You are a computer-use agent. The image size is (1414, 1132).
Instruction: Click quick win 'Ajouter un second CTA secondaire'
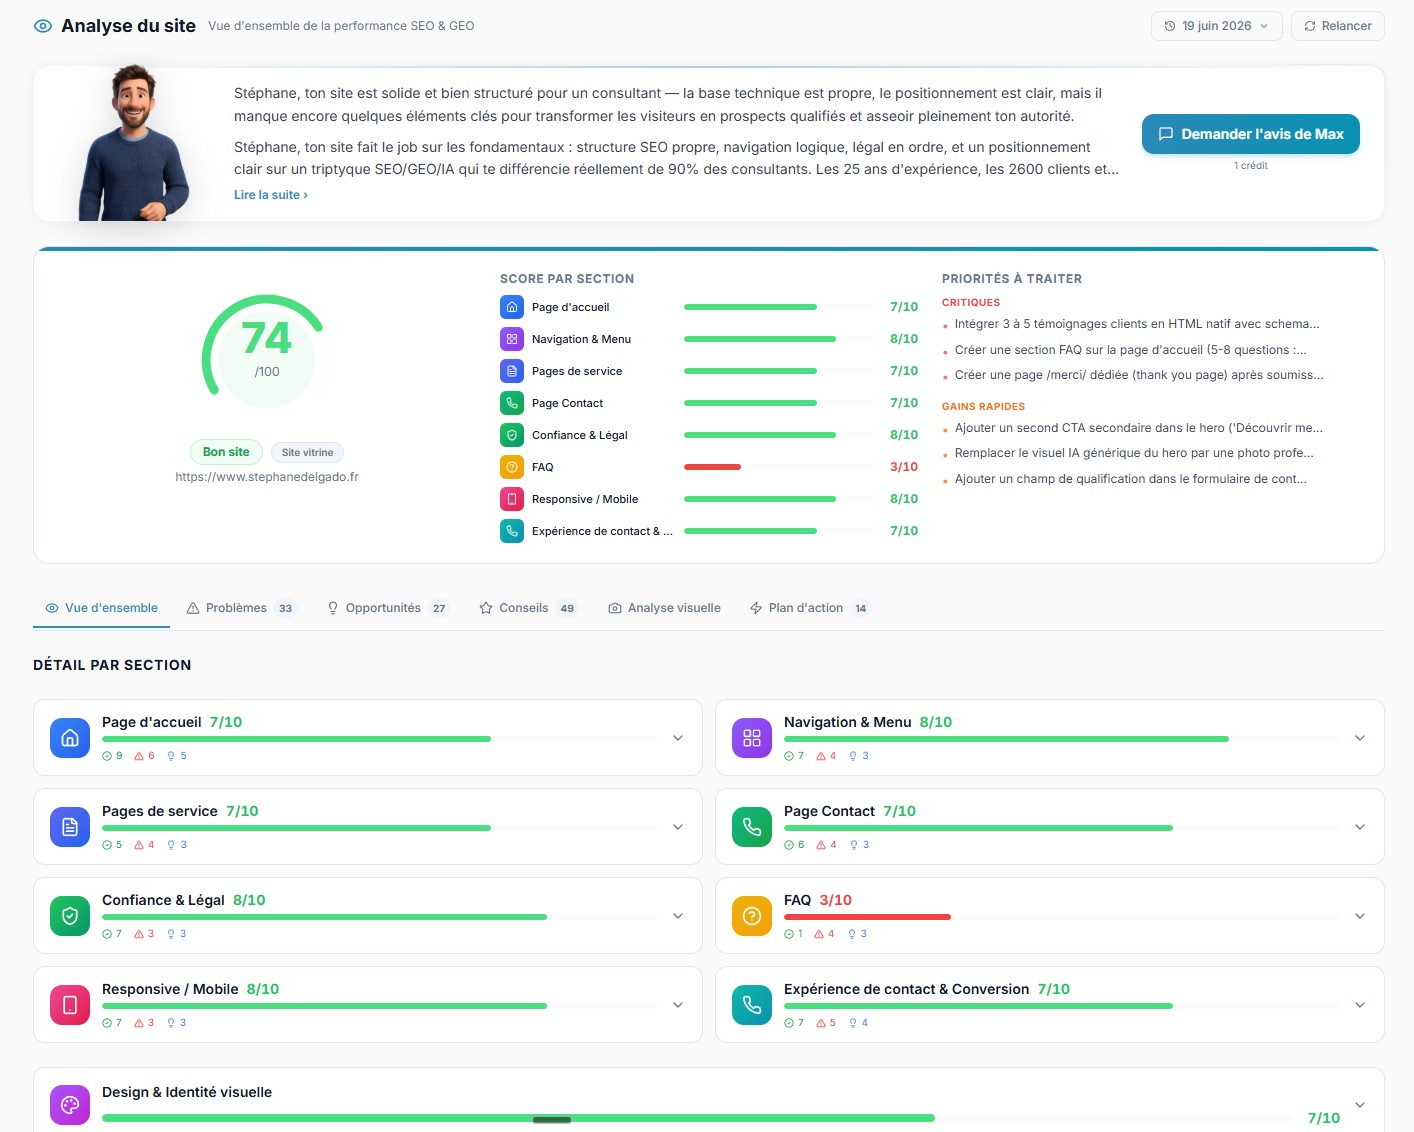(1139, 428)
